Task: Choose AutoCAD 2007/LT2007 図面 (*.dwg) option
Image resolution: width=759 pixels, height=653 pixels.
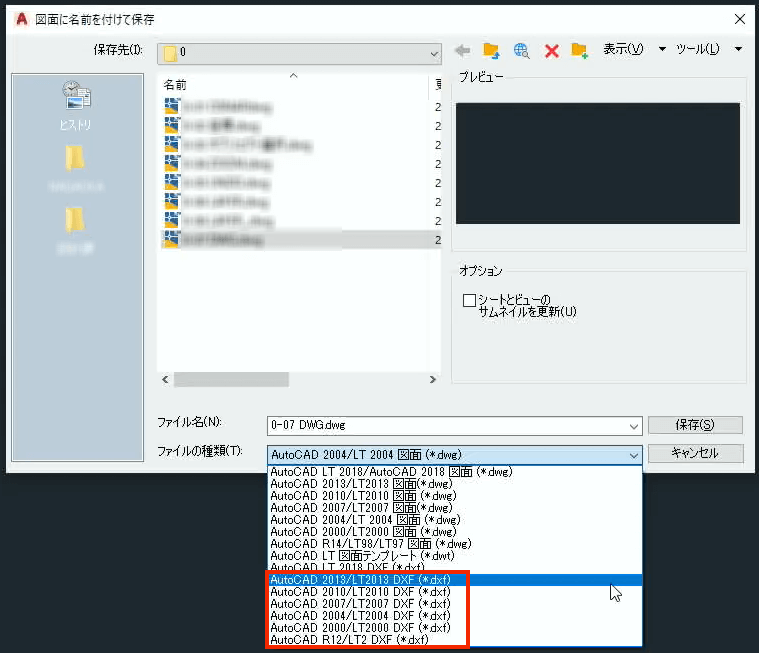Action: point(455,508)
